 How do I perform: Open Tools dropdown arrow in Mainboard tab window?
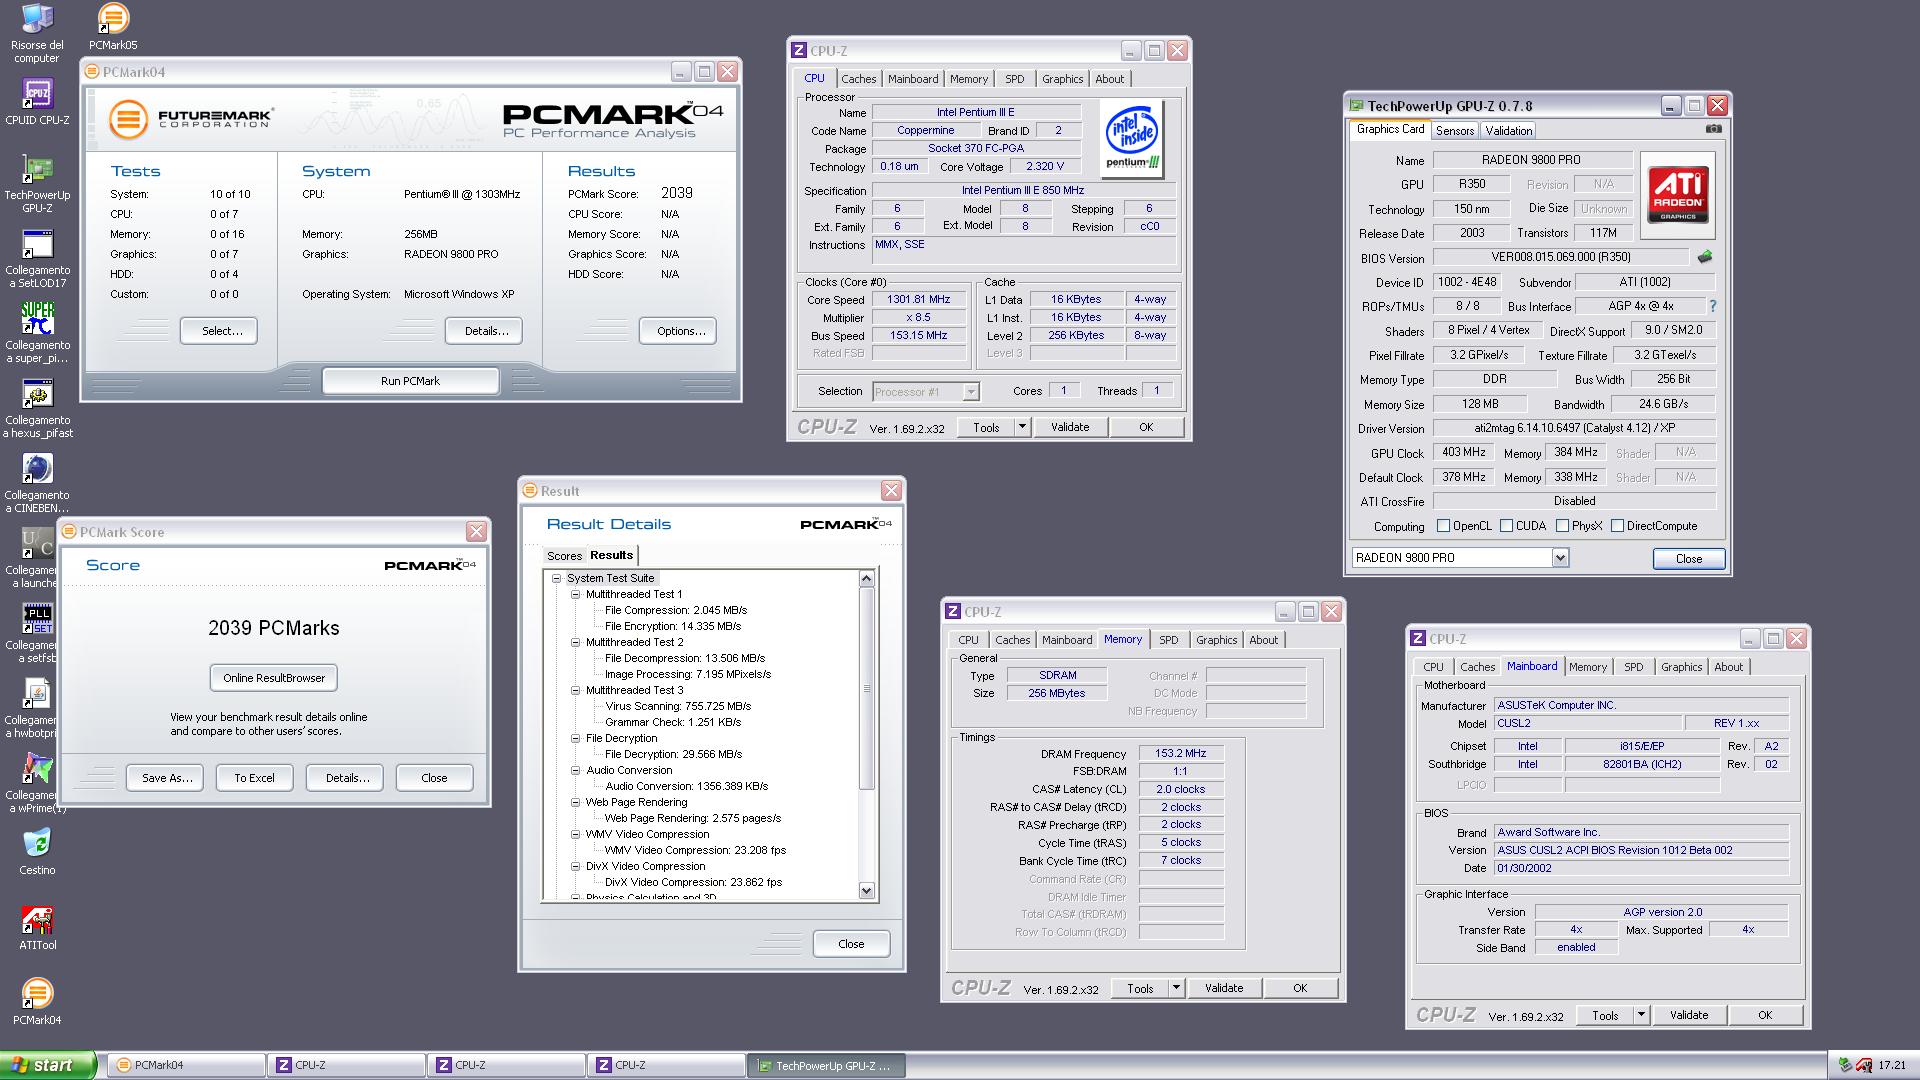1641,1015
